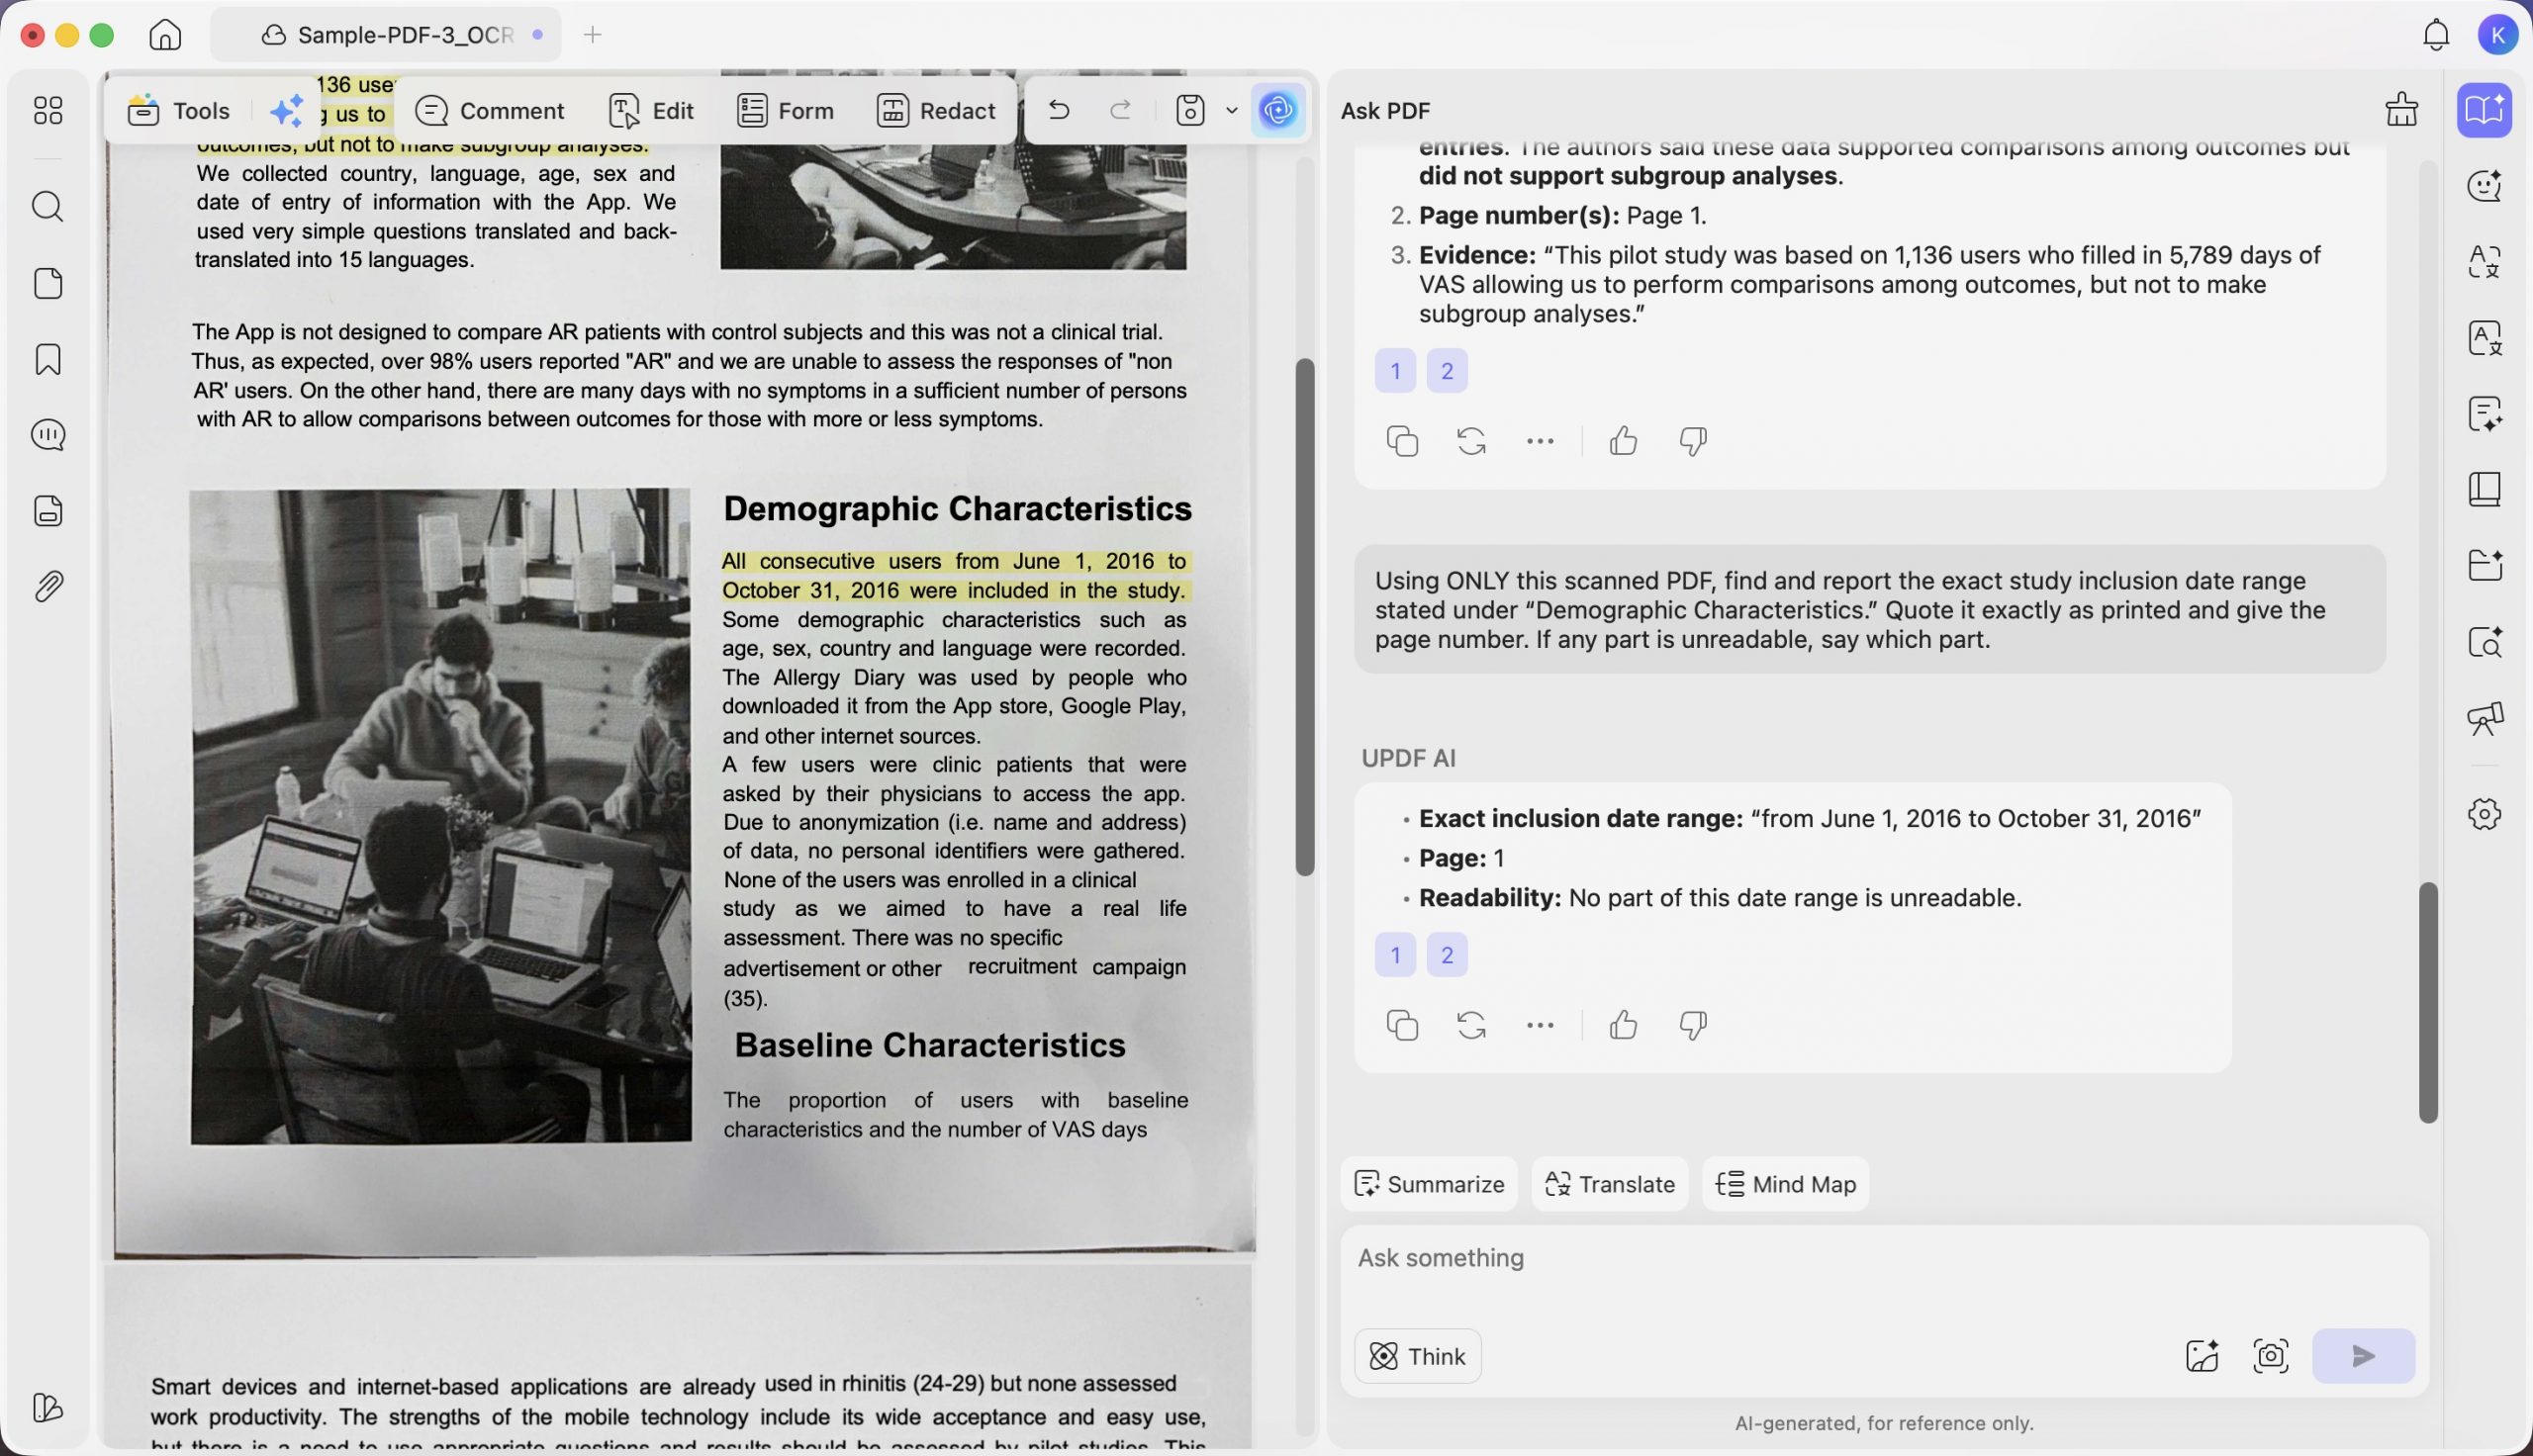Expand the save options dropdown arrow
Image resolution: width=2533 pixels, height=1456 pixels.
point(1232,110)
